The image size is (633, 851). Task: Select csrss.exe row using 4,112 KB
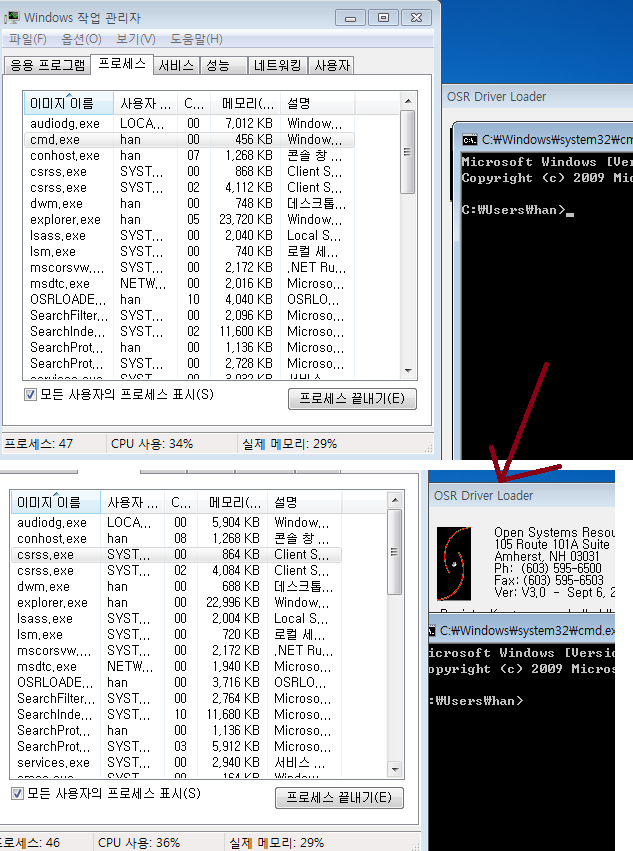(x=189, y=188)
